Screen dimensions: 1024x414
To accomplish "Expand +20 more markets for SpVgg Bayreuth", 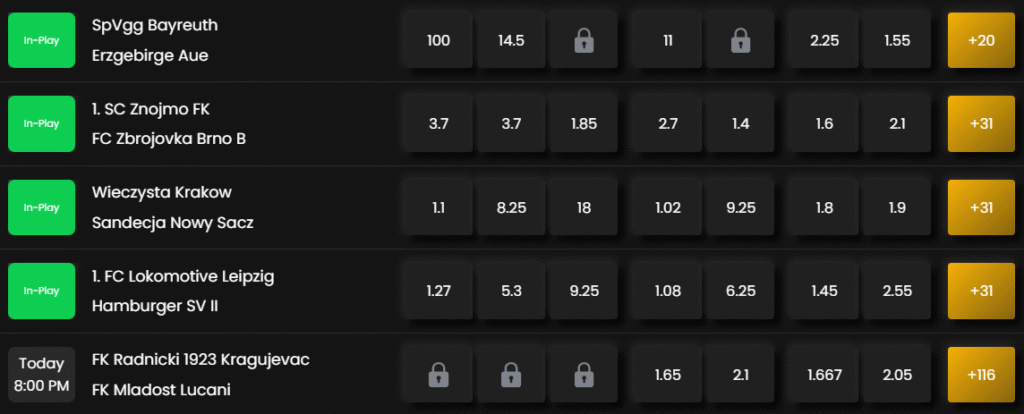I will tap(981, 40).
